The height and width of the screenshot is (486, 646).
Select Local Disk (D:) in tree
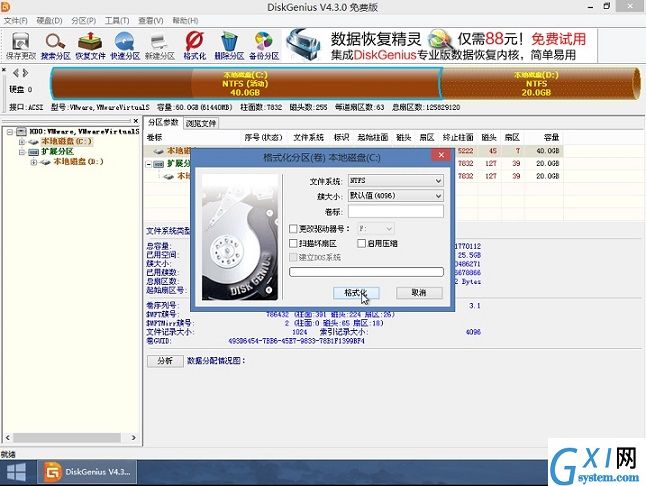(x=78, y=162)
